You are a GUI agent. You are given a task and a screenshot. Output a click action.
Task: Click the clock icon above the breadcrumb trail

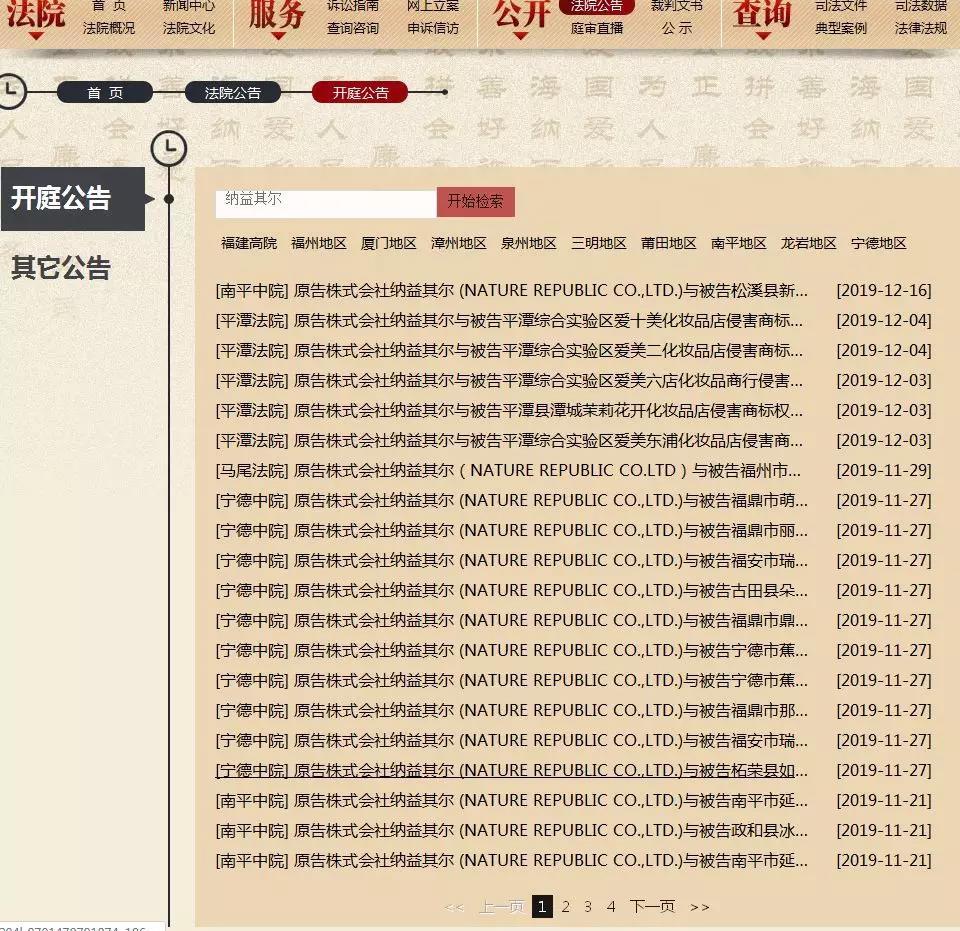click(x=12, y=91)
